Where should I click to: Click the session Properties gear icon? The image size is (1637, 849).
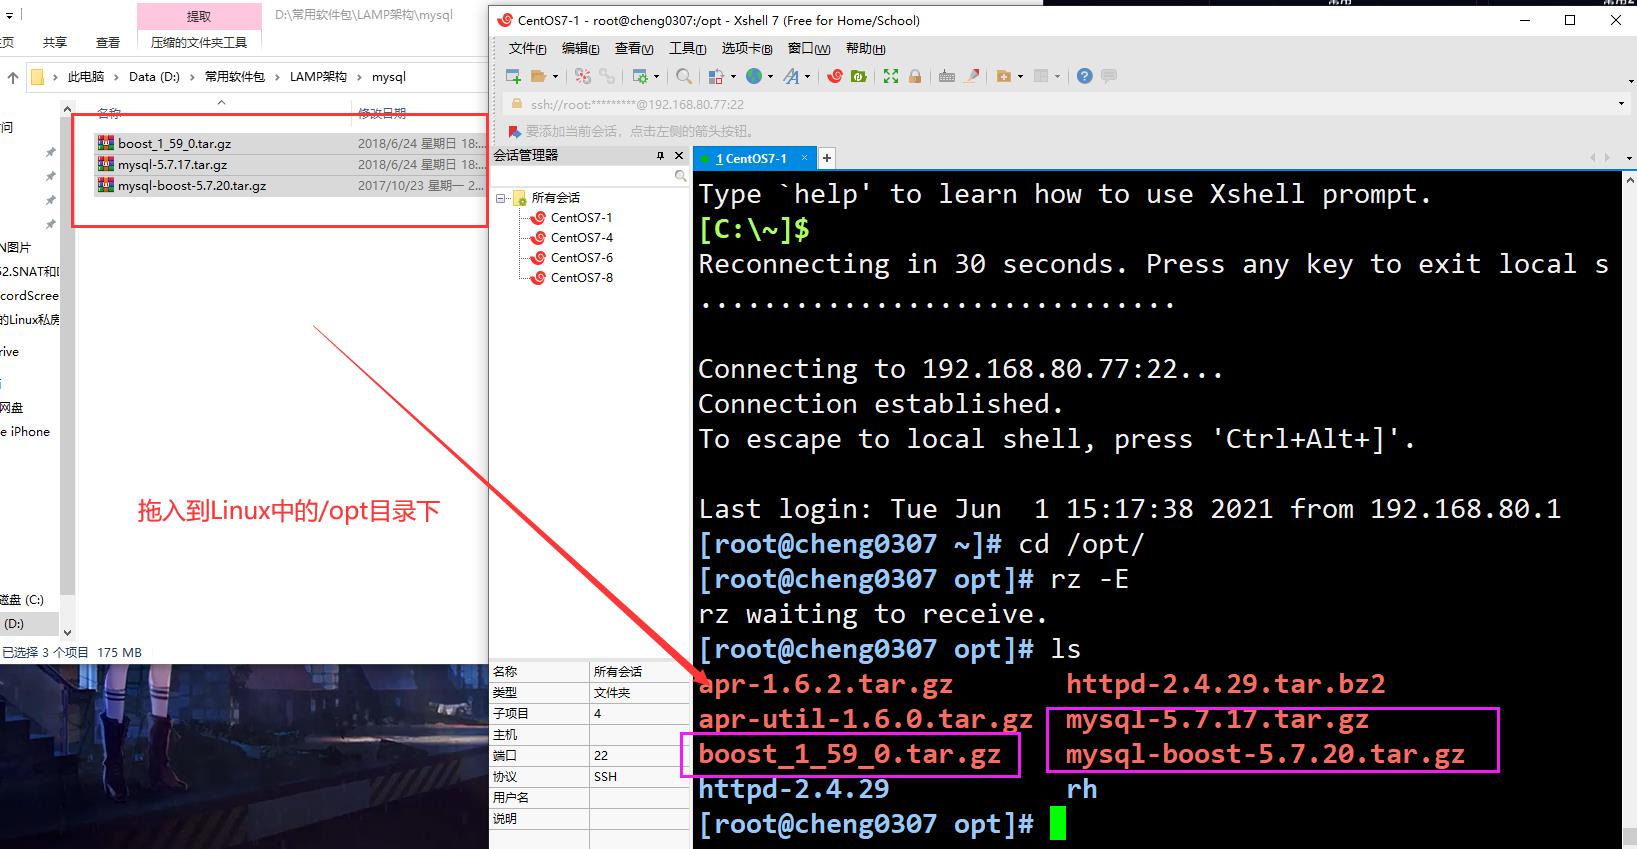pyautogui.click(x=640, y=76)
